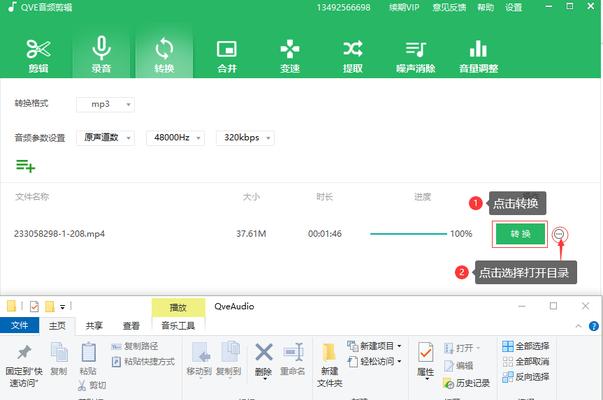Viewport: 603px width, 400px height.
Task: Switch to 共享 tab in Explorer
Action: (x=94, y=326)
